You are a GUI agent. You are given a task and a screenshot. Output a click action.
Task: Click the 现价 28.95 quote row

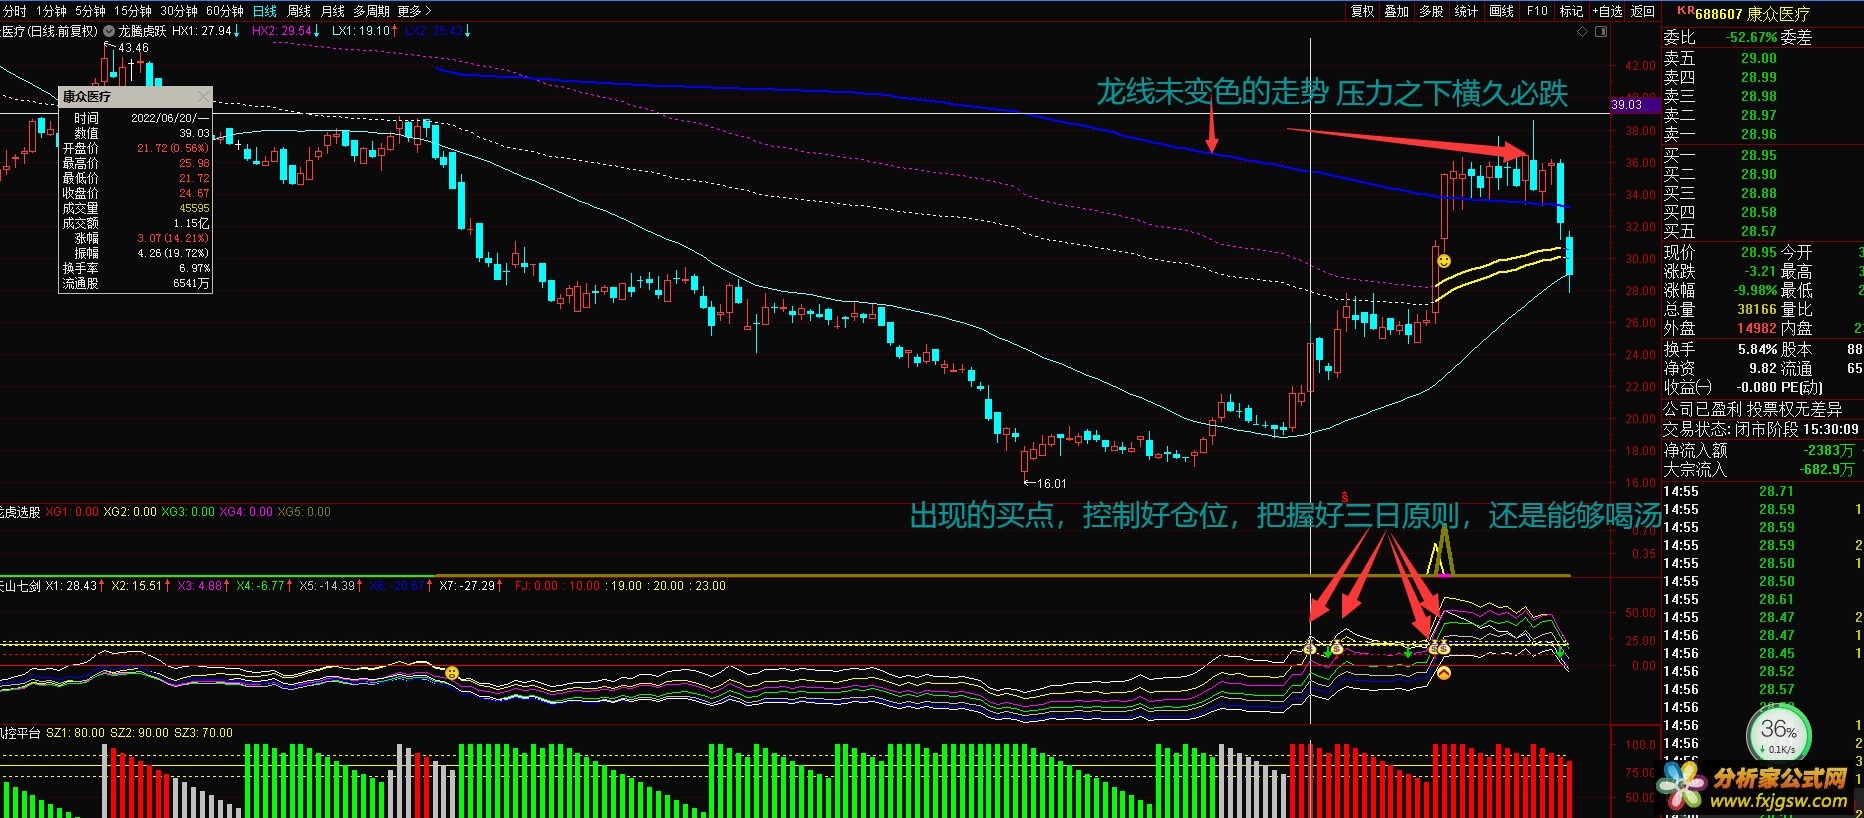1720,253
